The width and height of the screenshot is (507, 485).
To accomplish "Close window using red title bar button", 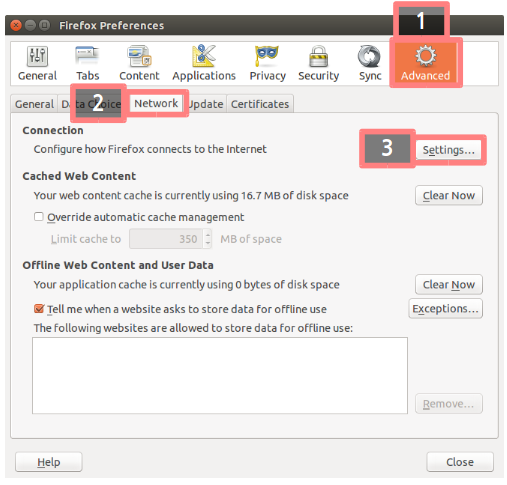I will point(16,25).
